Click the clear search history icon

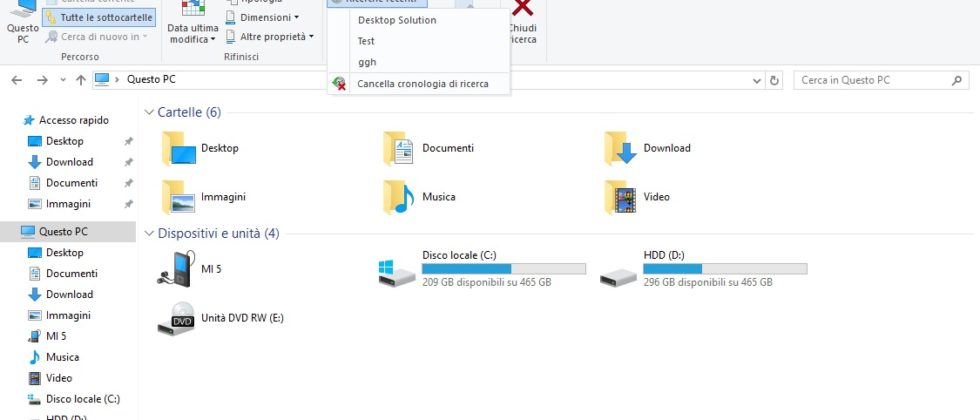[x=339, y=84]
